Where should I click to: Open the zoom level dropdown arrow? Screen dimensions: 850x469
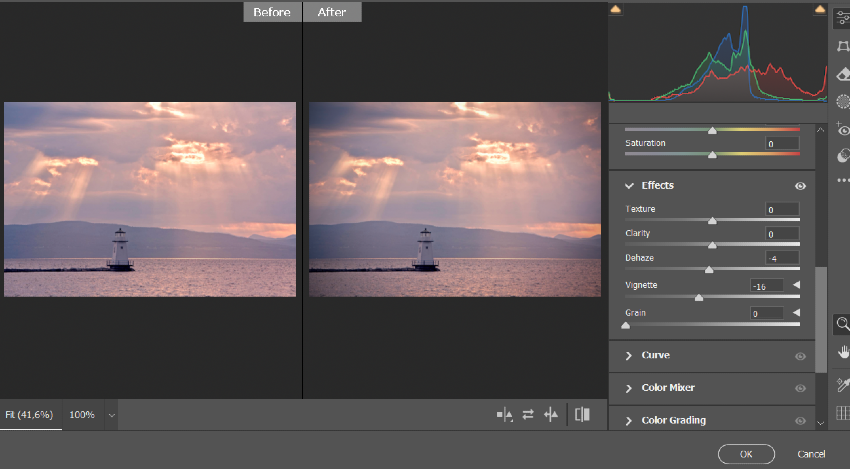coord(111,414)
